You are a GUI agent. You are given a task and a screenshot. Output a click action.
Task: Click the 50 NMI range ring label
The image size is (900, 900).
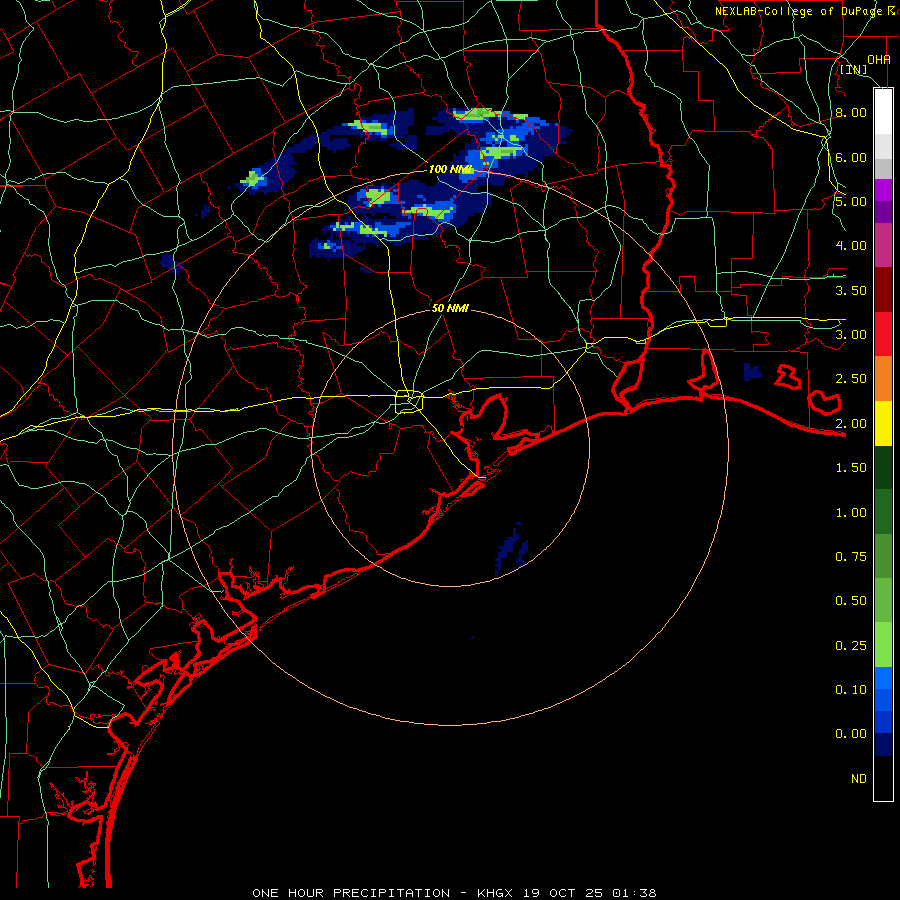tap(450, 308)
